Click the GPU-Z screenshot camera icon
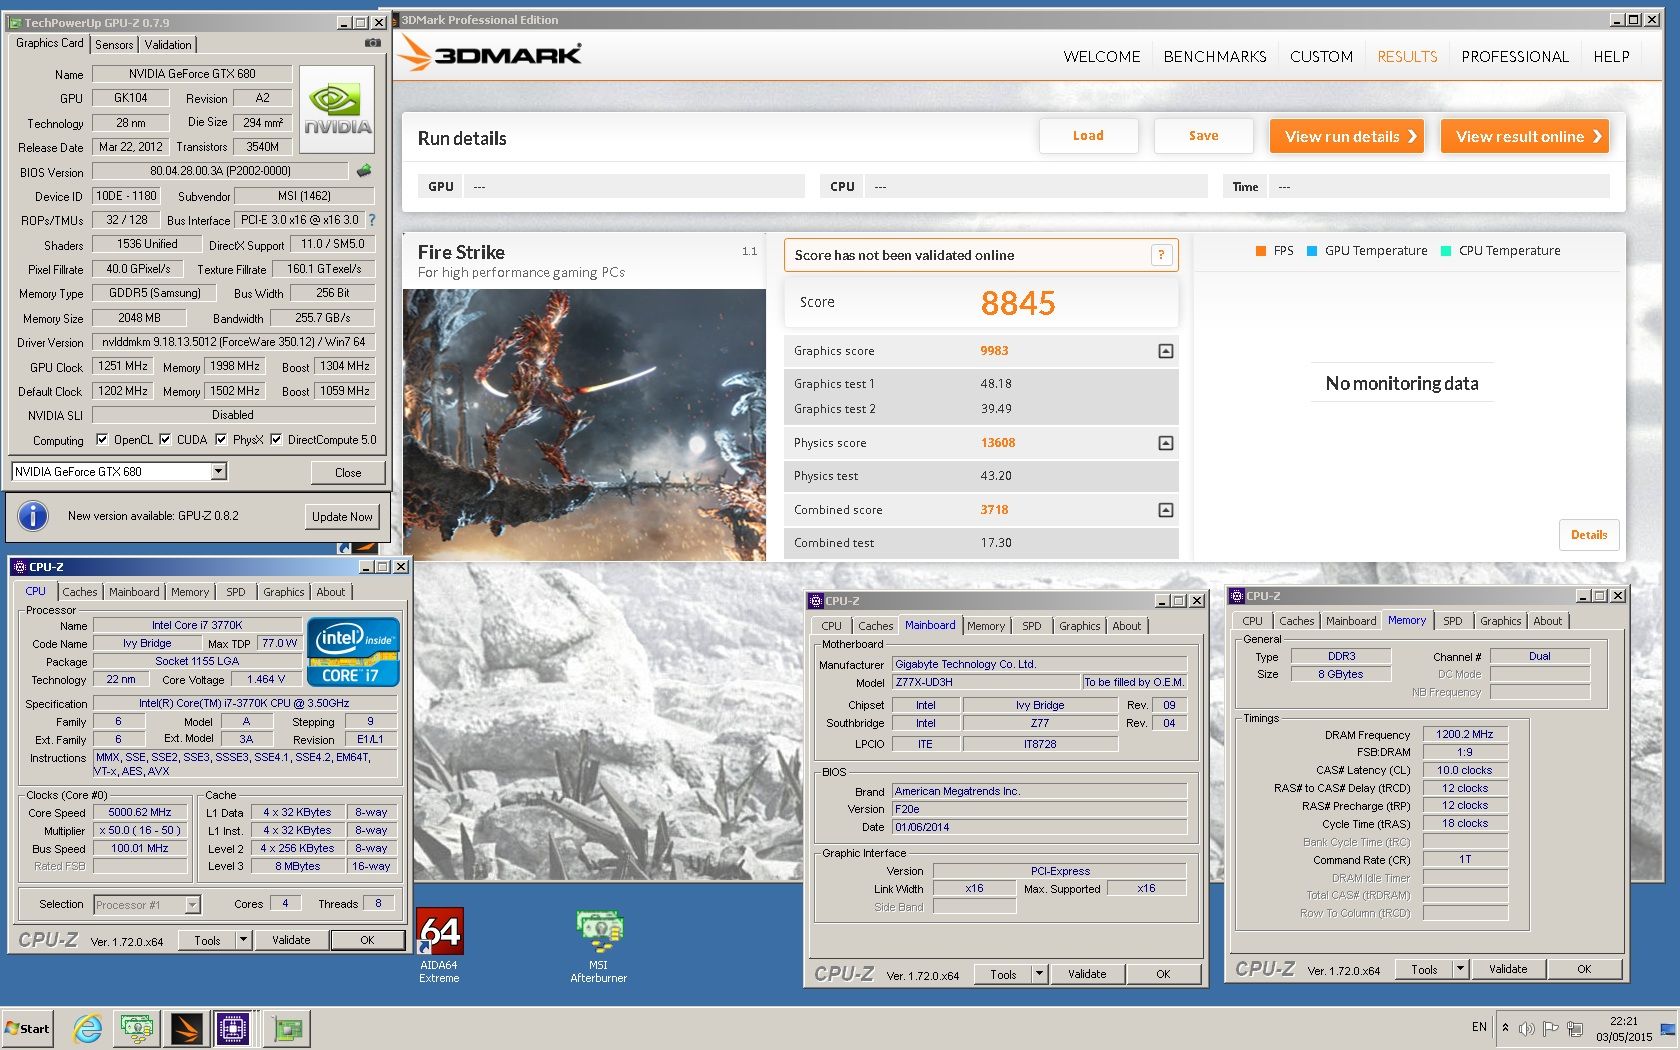Screen dimensions: 1680x1050 [x=372, y=43]
